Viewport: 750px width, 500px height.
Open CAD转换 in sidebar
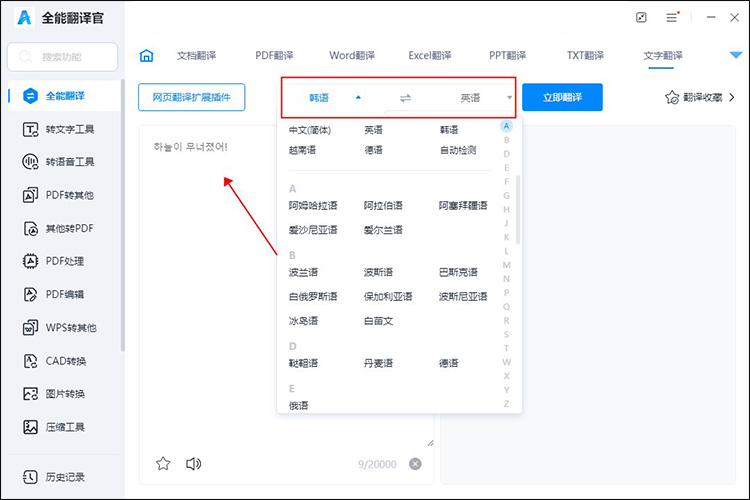[x=55, y=361]
